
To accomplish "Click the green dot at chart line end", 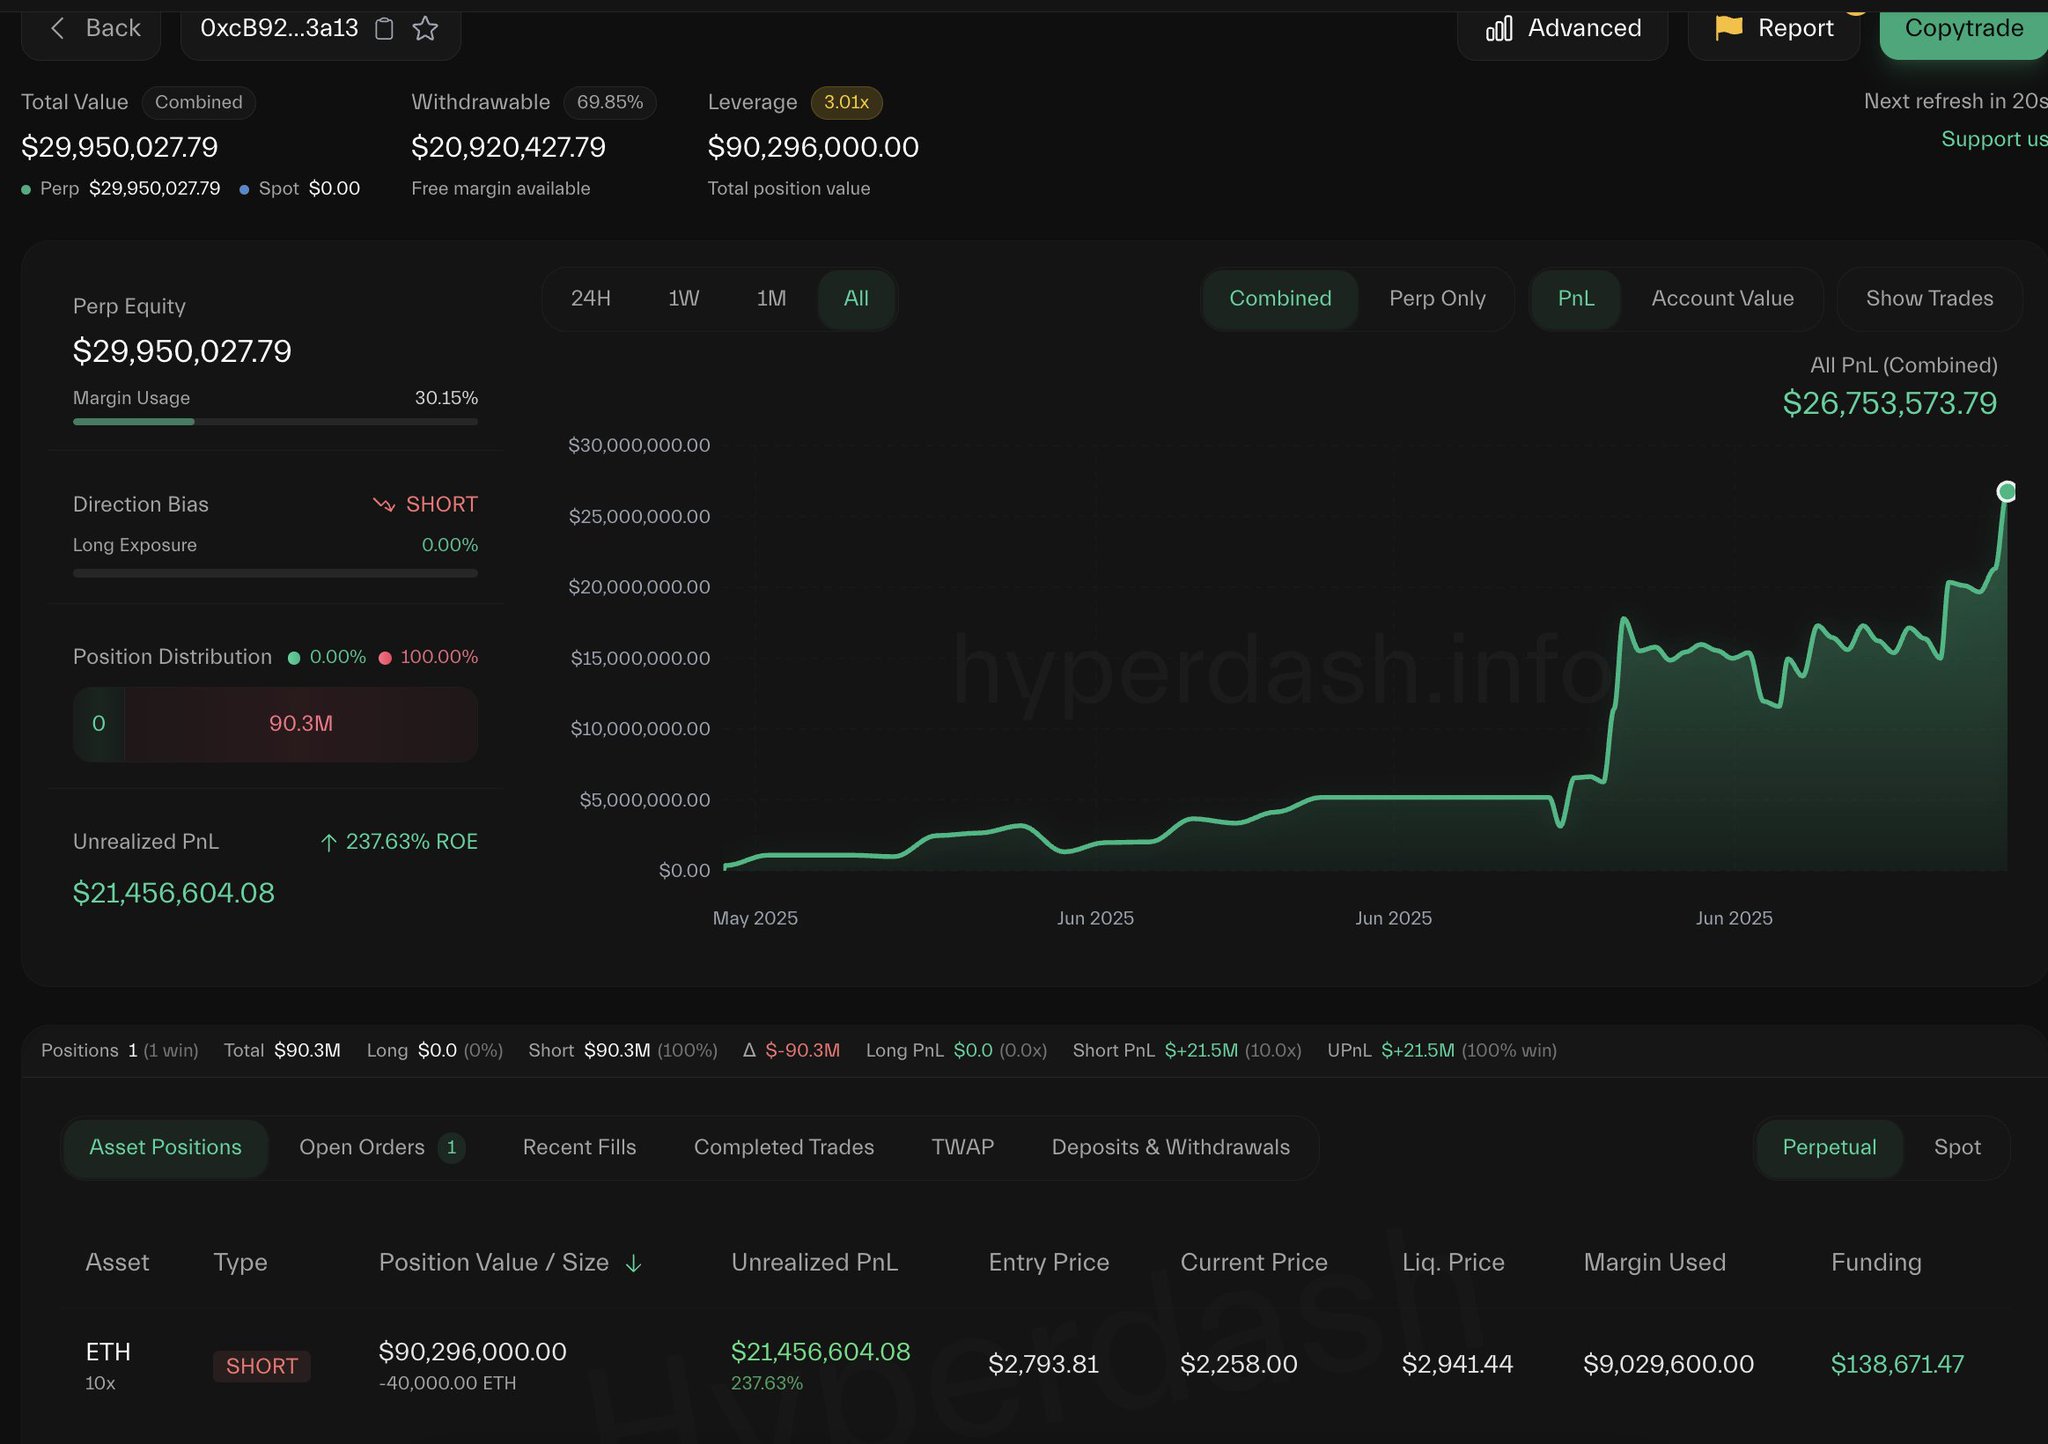I will tap(2006, 491).
